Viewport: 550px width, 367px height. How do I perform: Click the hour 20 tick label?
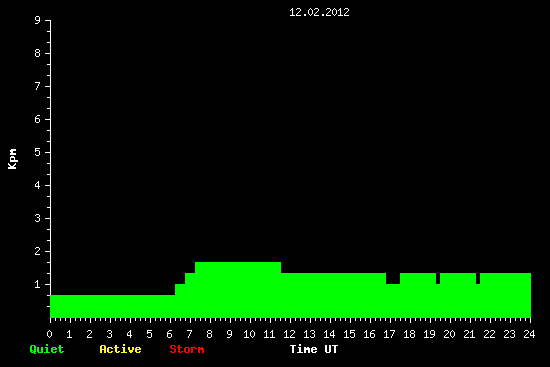(449, 334)
